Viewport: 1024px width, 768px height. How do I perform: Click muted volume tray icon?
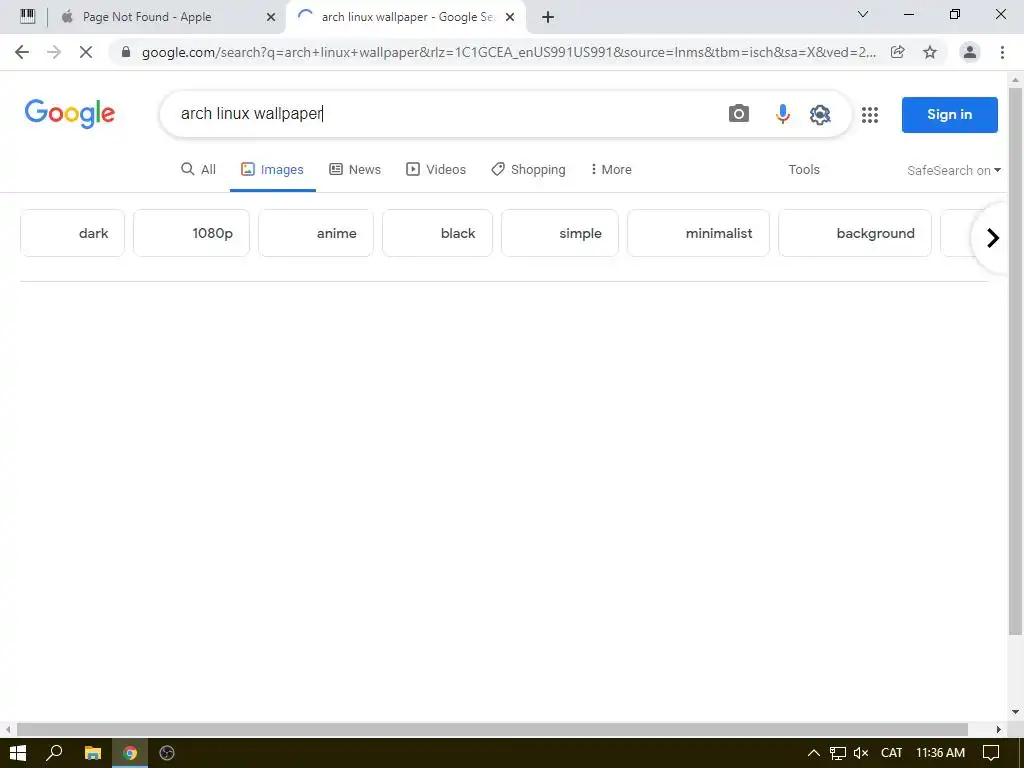pos(861,753)
